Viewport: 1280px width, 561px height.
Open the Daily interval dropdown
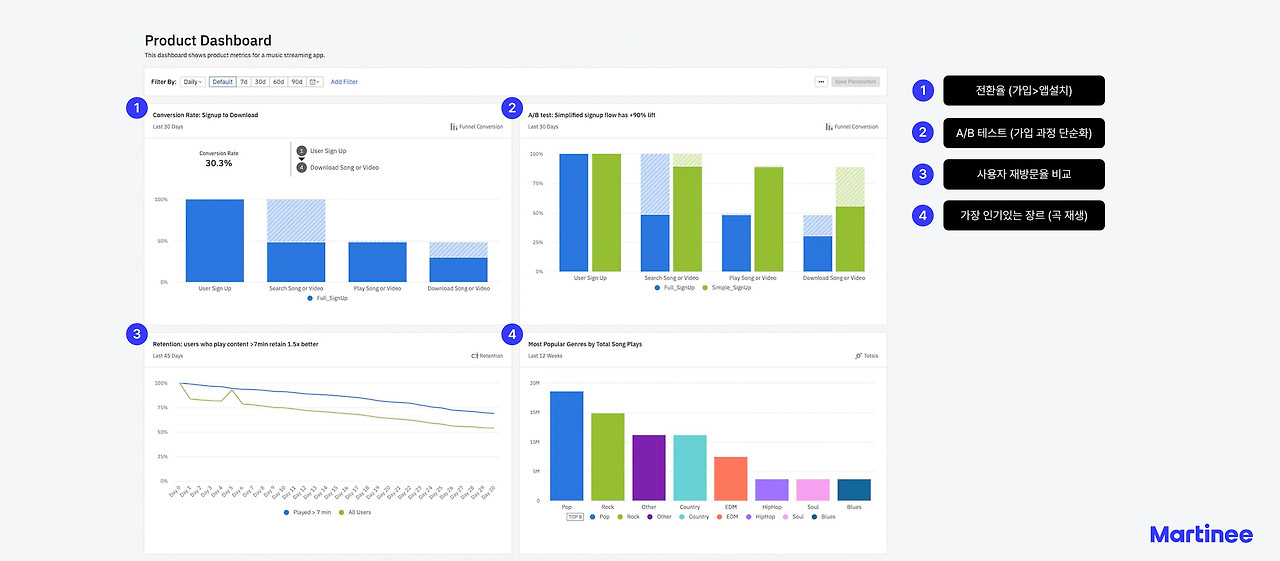[193, 82]
